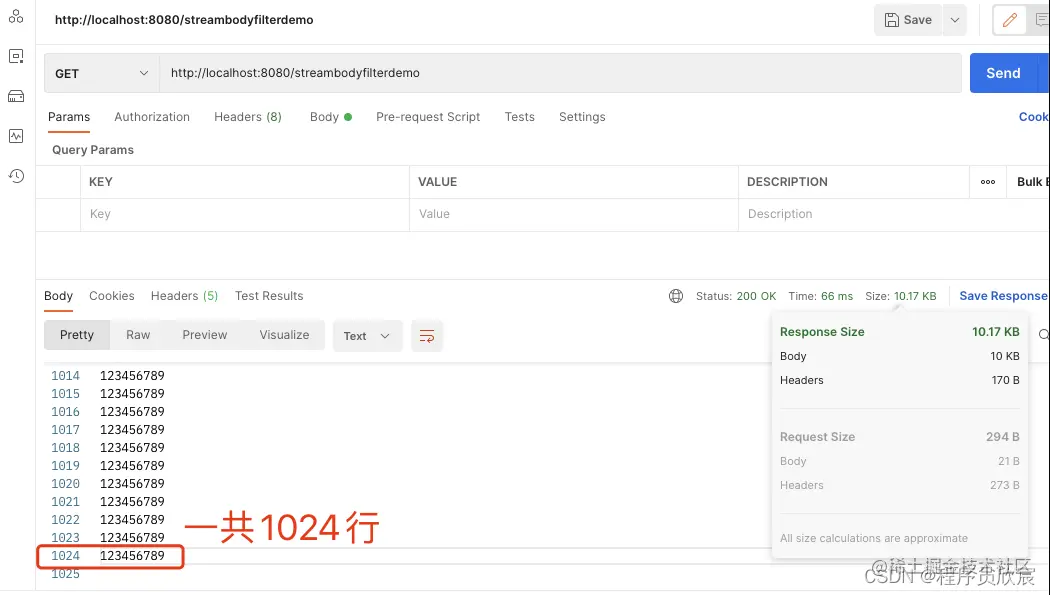Select the Preview view

pyautogui.click(x=205, y=335)
